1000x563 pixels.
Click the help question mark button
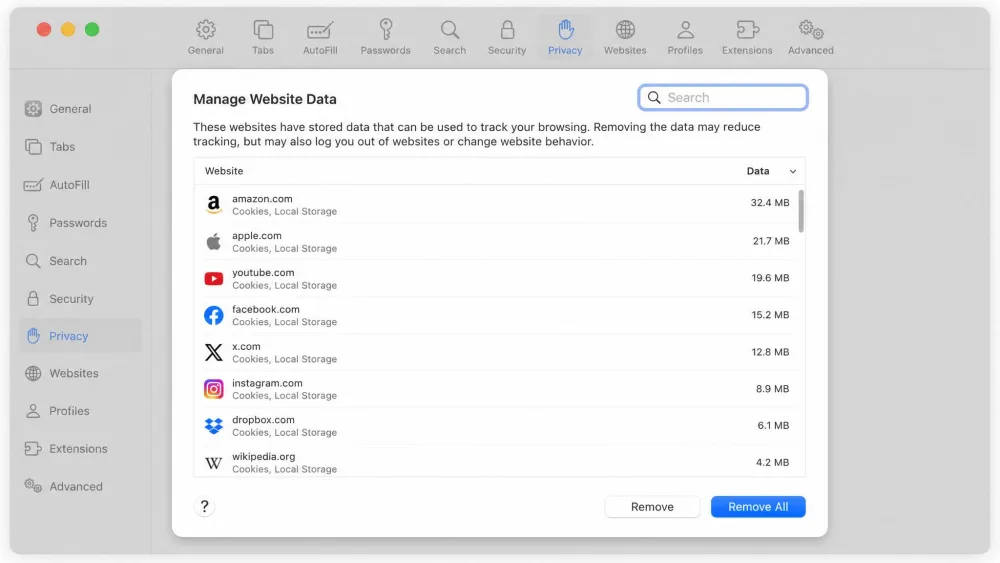[204, 506]
